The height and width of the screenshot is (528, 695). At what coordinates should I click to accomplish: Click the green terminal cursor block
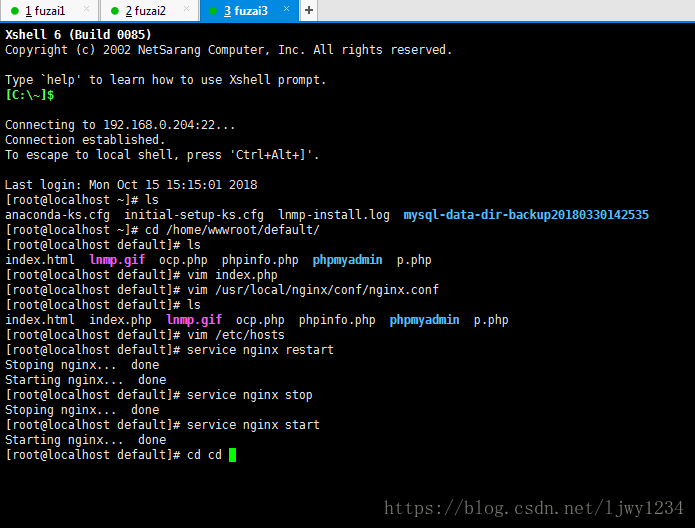pos(232,455)
